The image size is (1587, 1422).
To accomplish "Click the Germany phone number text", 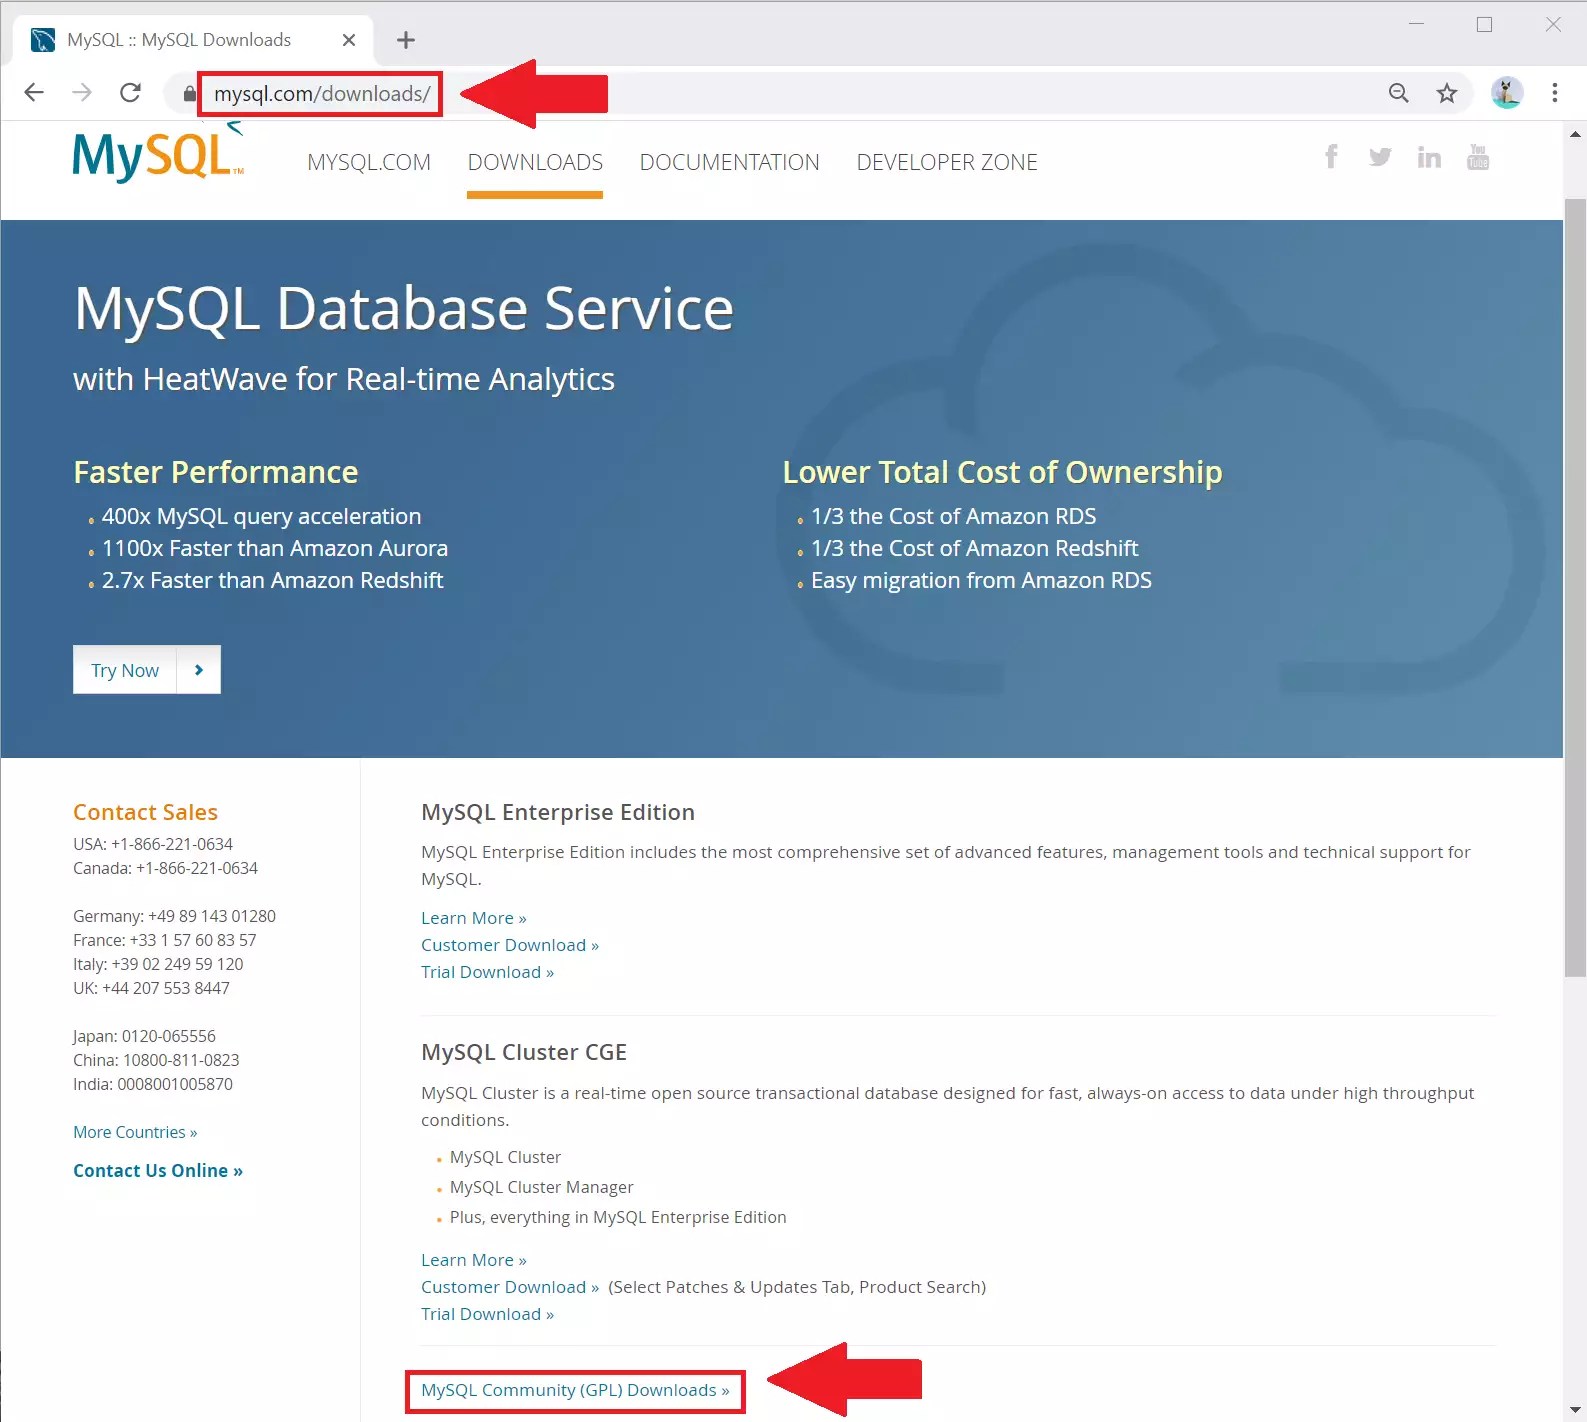I will pyautogui.click(x=174, y=916).
